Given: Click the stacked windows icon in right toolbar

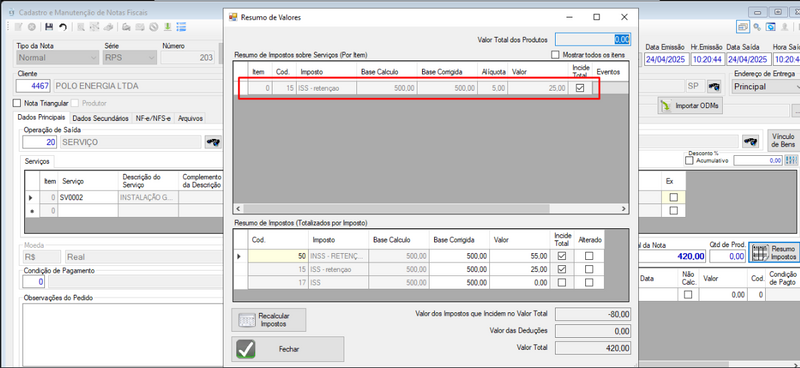Looking at the screenshot, I should click(743, 27).
